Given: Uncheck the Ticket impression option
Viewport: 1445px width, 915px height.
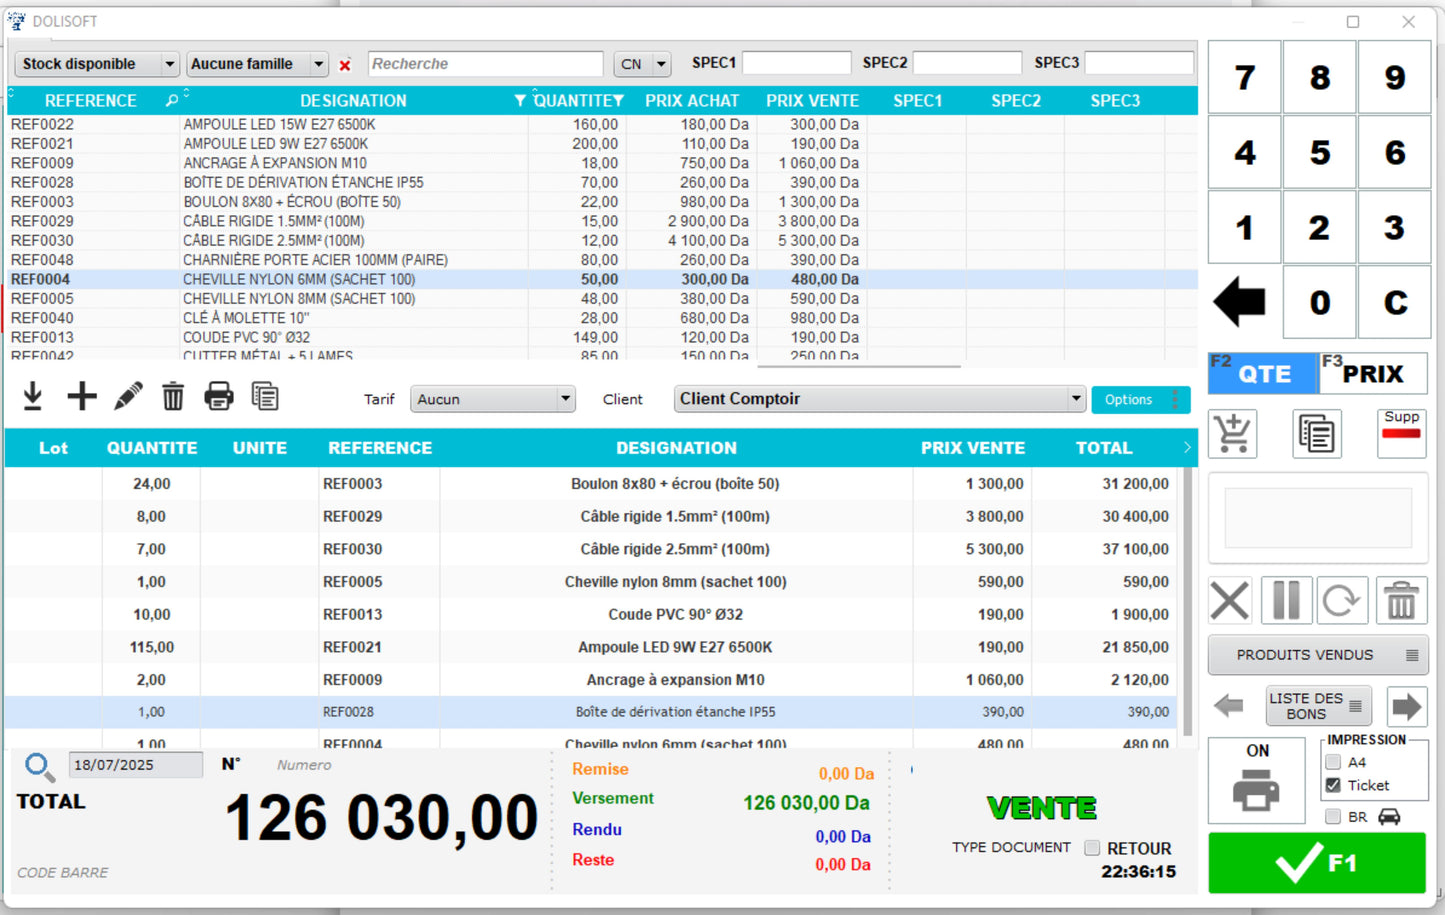Looking at the screenshot, I should click(1333, 785).
